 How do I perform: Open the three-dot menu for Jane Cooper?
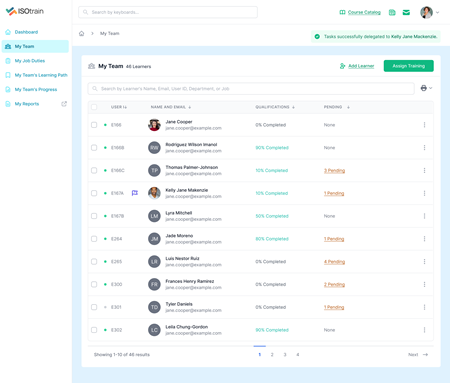click(424, 125)
